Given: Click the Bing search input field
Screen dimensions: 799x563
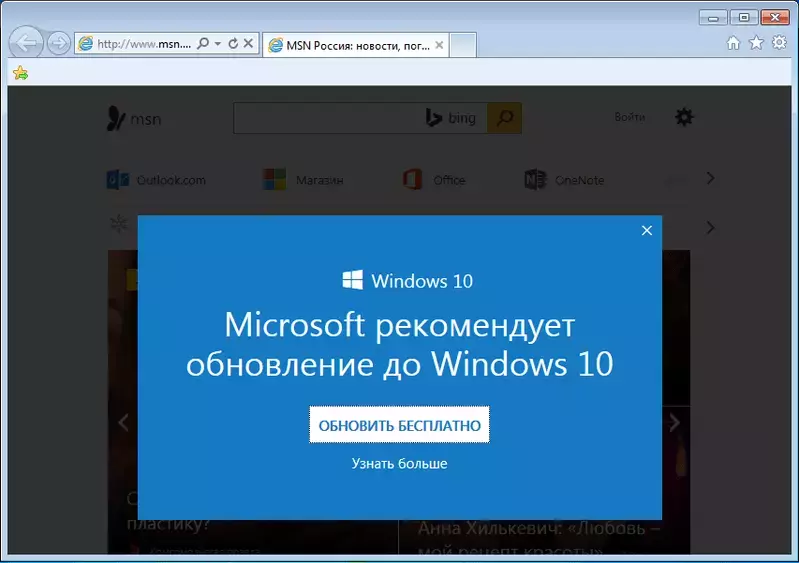Looking at the screenshot, I should point(360,118).
